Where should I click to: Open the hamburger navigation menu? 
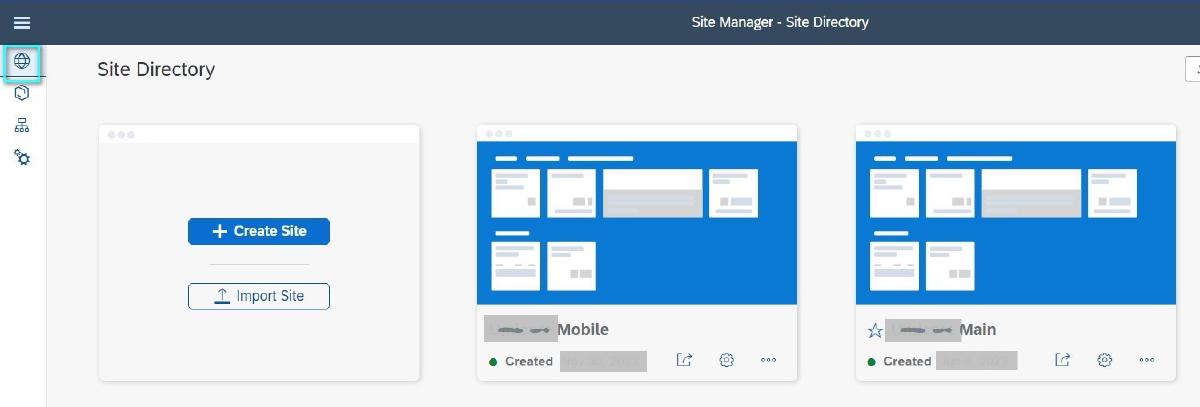(21, 22)
